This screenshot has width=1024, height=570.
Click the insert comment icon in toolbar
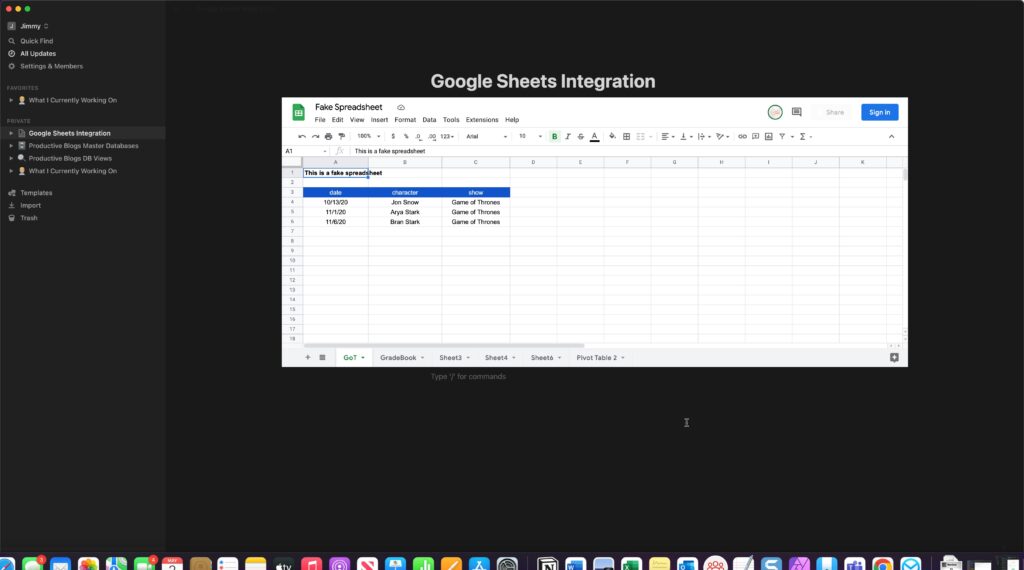pyautogui.click(x=756, y=136)
